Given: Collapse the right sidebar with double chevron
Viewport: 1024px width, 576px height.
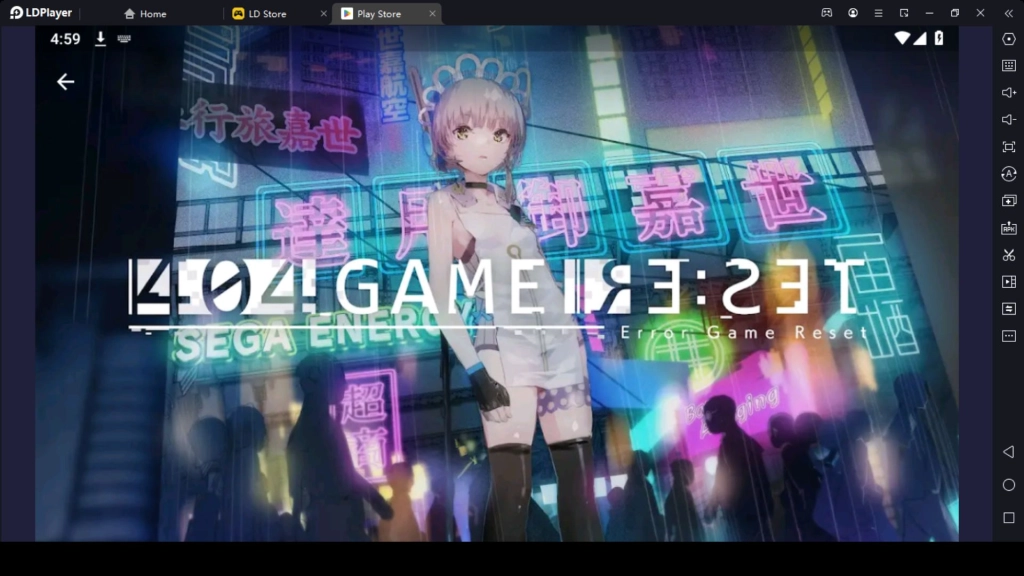Looking at the screenshot, I should pyautogui.click(x=1008, y=13).
